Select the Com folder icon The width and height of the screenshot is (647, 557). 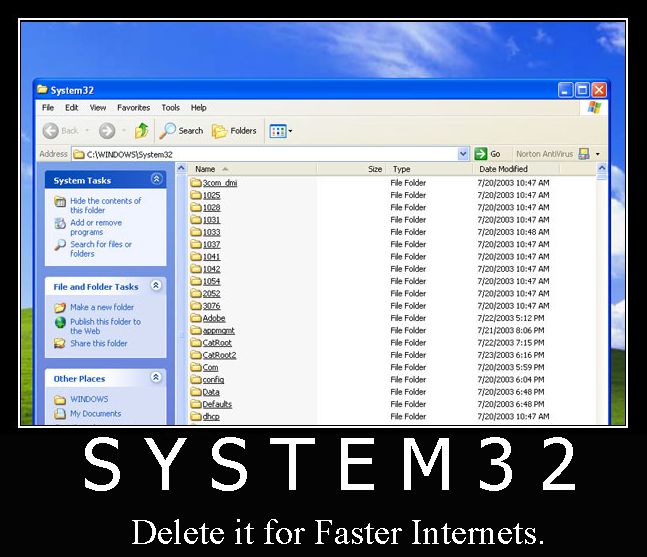point(196,367)
